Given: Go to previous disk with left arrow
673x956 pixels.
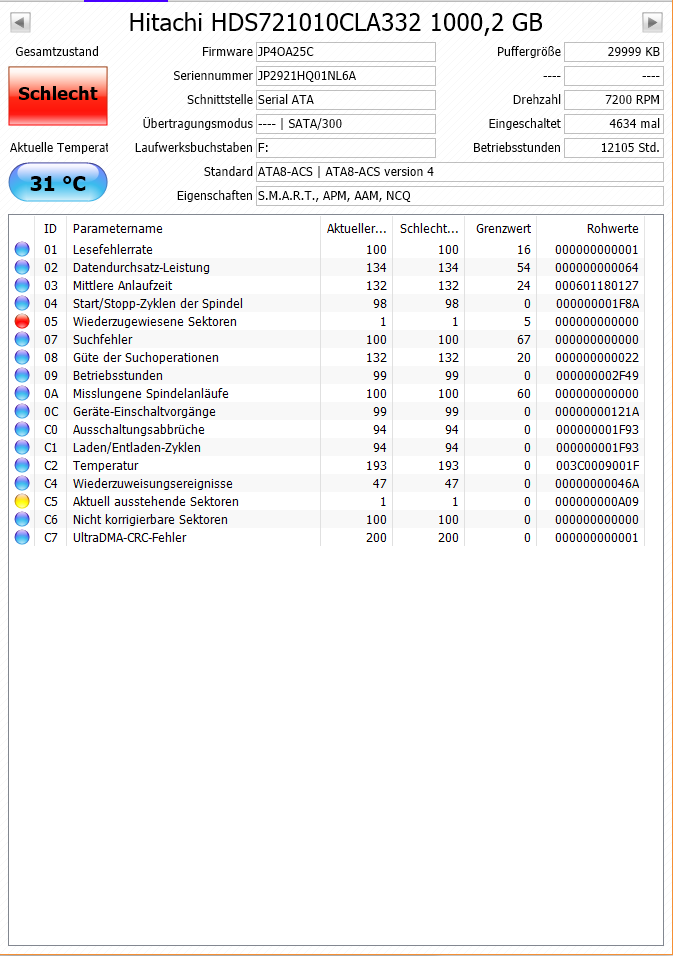Looking at the screenshot, I should 21,23.
